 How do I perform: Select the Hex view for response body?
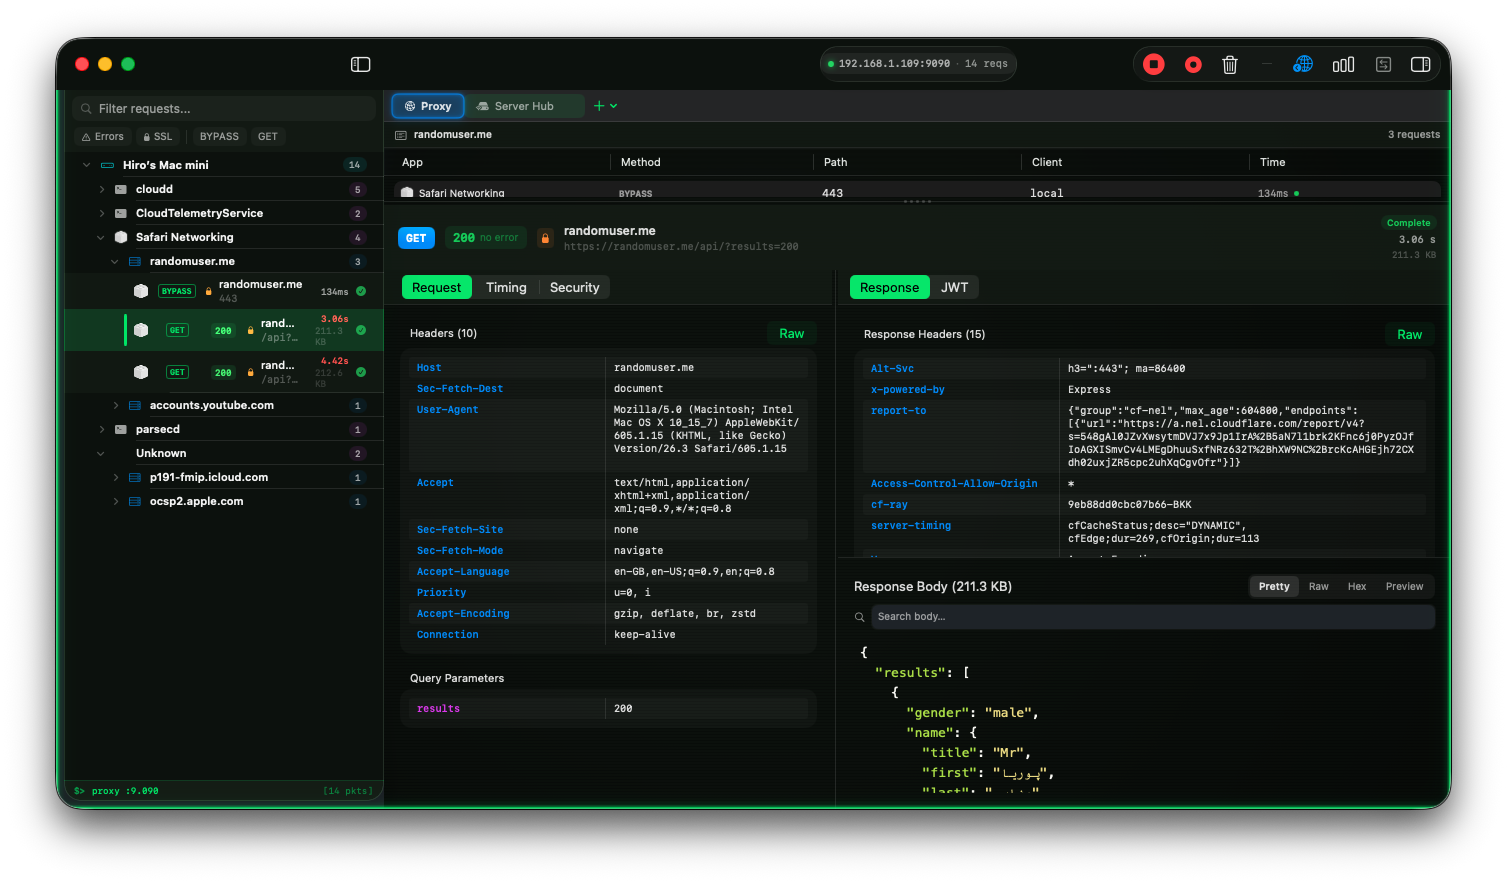[x=1356, y=586]
